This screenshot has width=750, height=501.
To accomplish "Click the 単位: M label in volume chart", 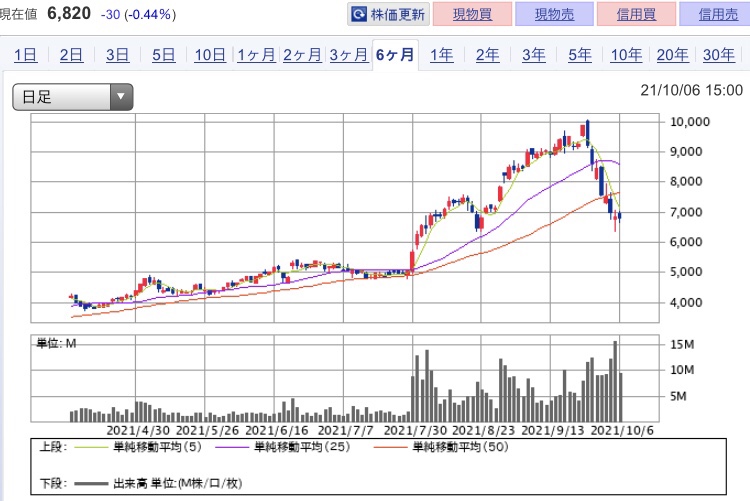I will (x=56, y=343).
